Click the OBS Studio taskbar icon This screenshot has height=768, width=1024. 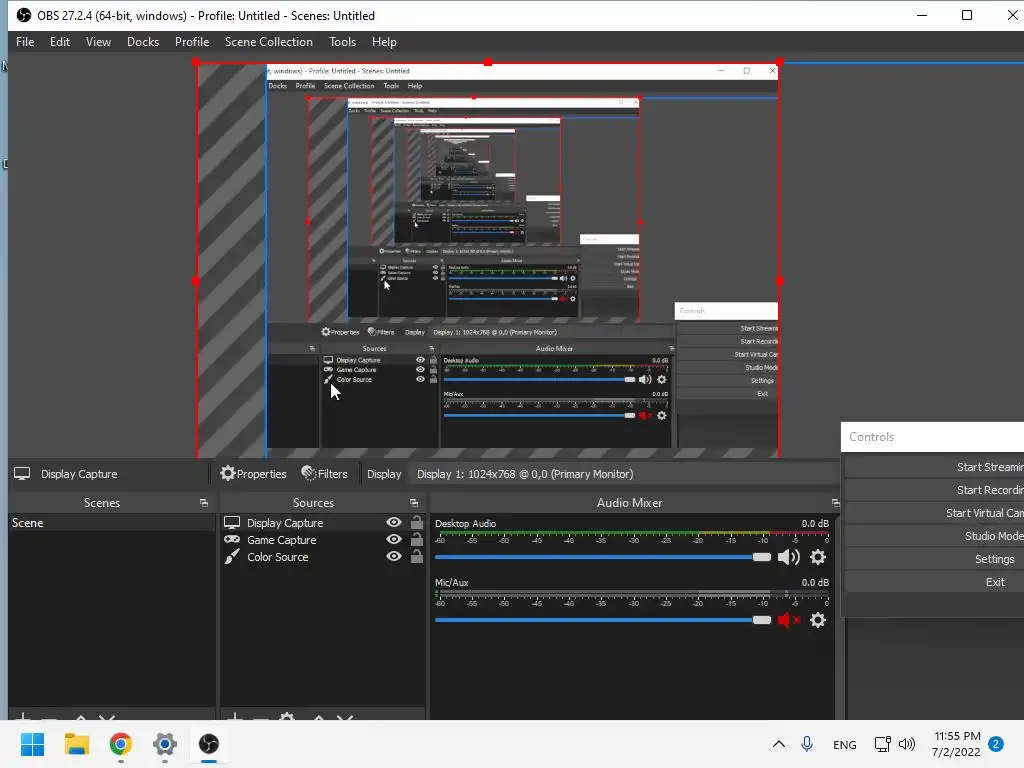pos(209,744)
